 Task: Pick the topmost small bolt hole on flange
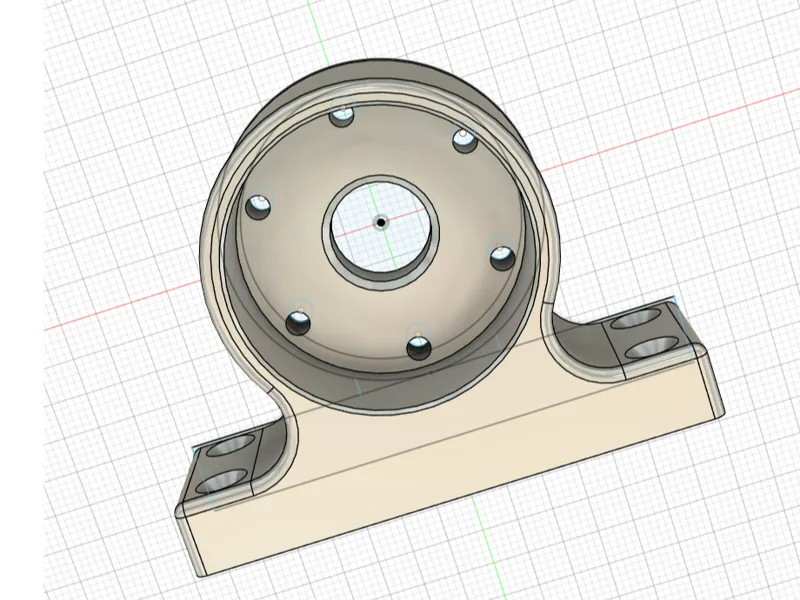coord(342,116)
